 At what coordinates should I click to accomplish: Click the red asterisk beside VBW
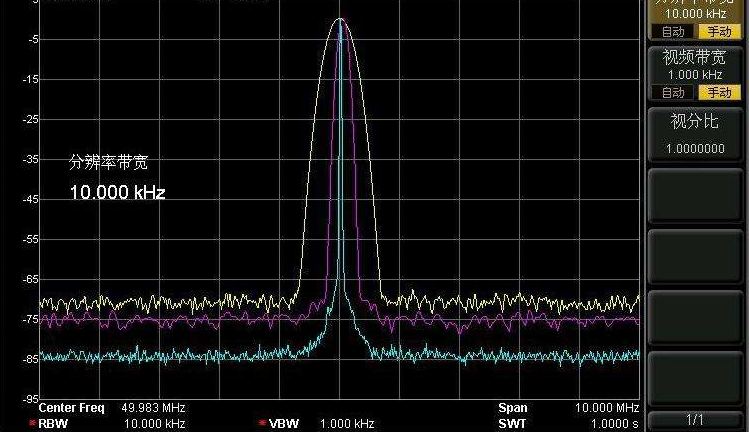pos(263,424)
